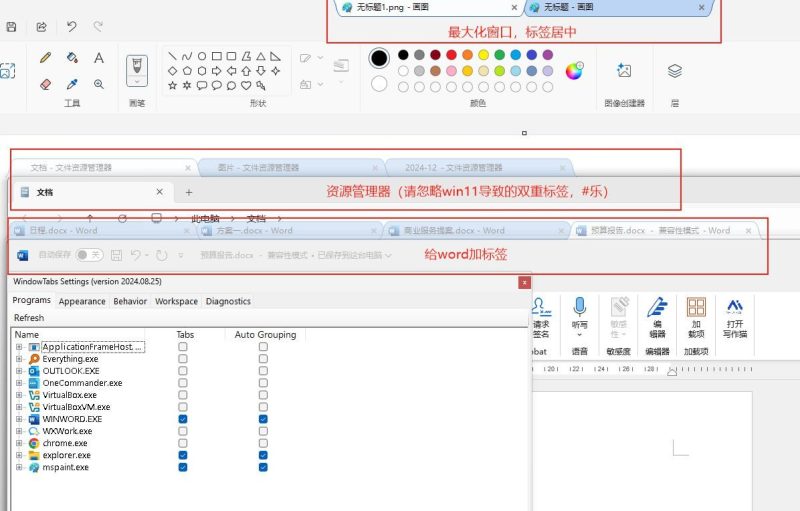Open Image Creator in Paint
Screen dimensions: 800x511
(624, 71)
